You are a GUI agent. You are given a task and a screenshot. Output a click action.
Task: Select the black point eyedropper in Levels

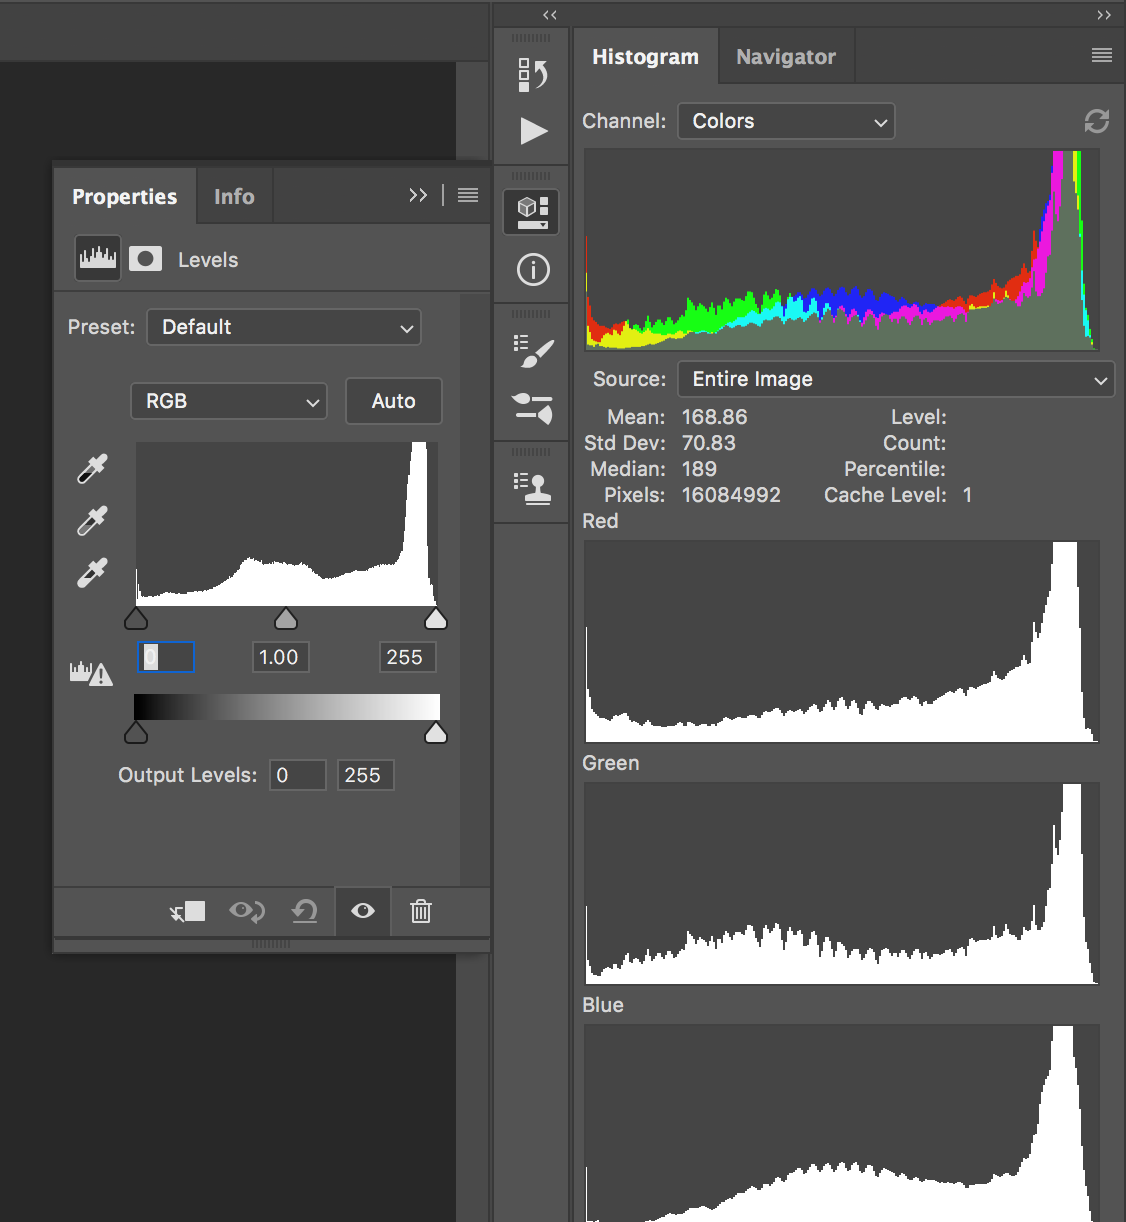91,469
